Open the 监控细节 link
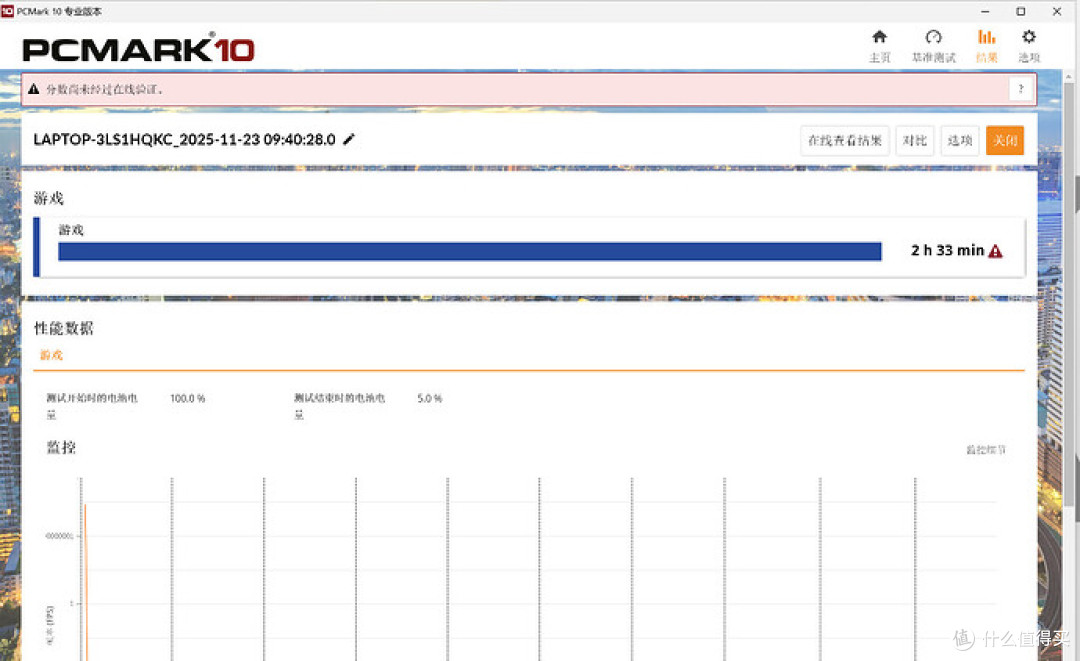 coord(986,450)
